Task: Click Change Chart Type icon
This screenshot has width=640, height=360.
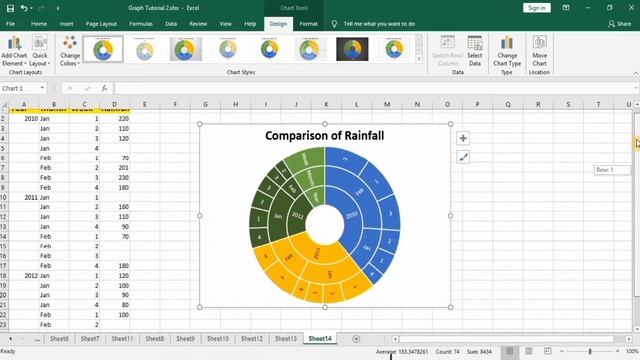Action: [x=507, y=51]
